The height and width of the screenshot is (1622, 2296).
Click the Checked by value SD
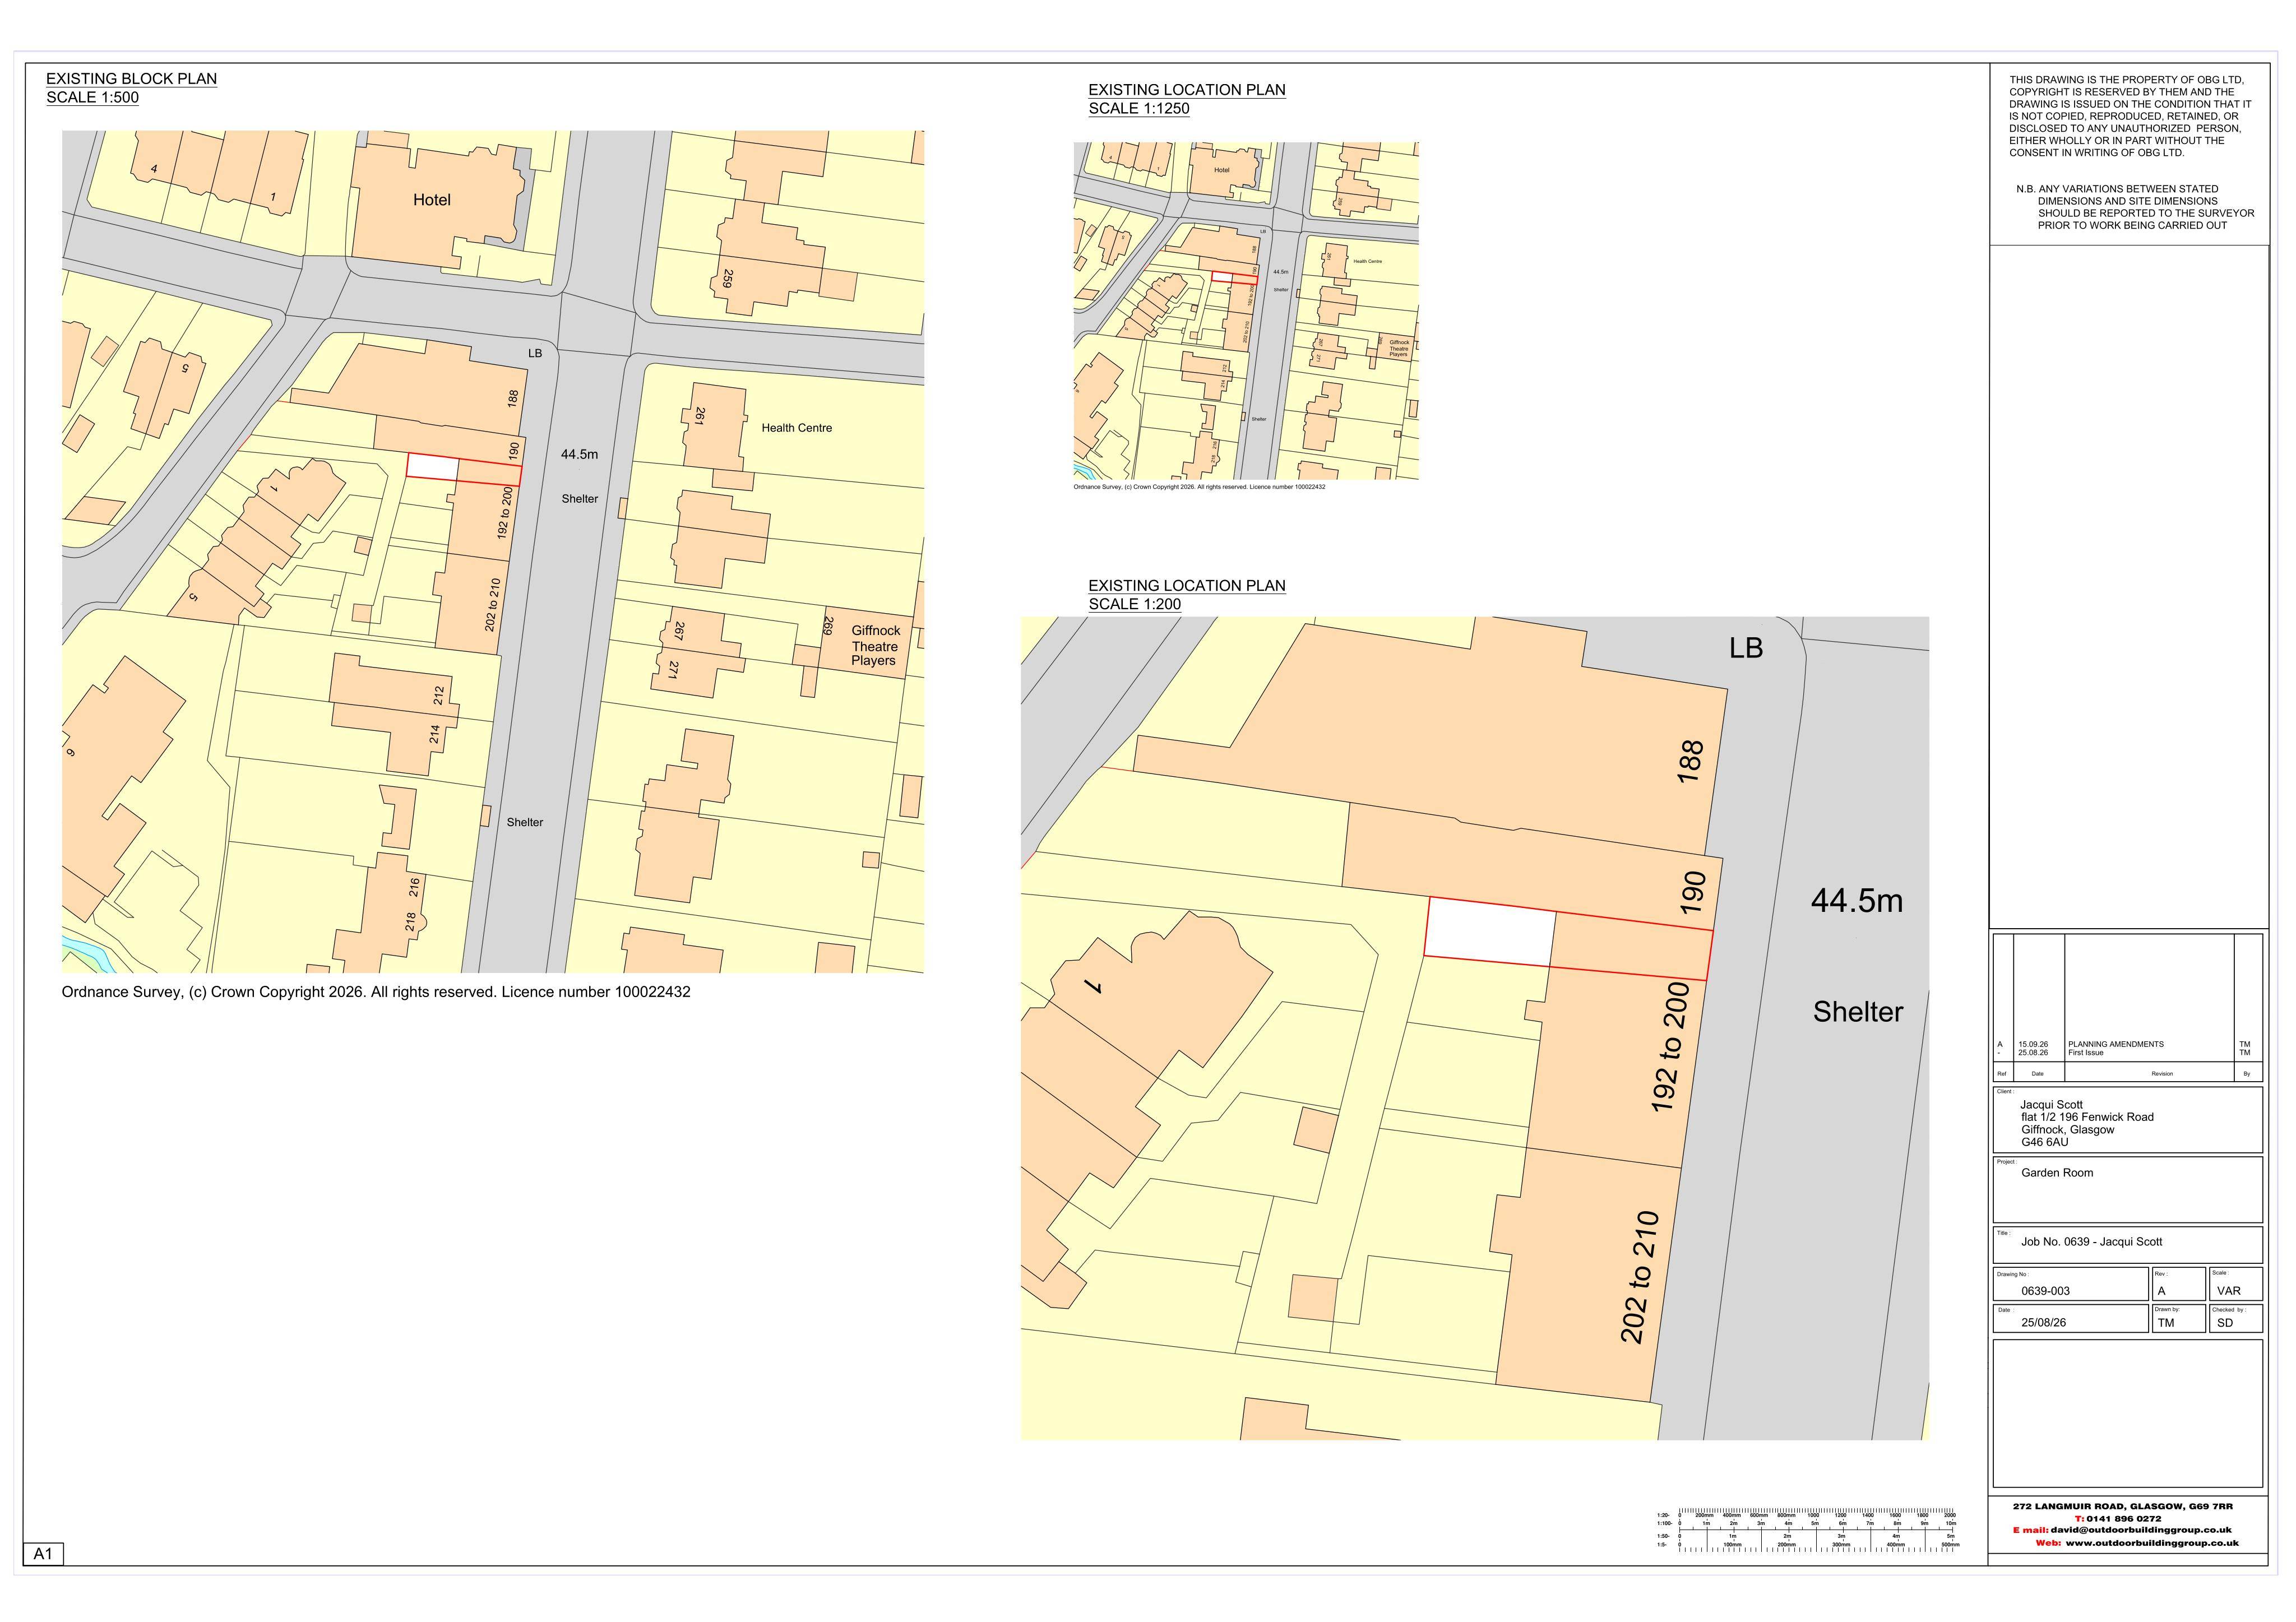[x=2224, y=1322]
